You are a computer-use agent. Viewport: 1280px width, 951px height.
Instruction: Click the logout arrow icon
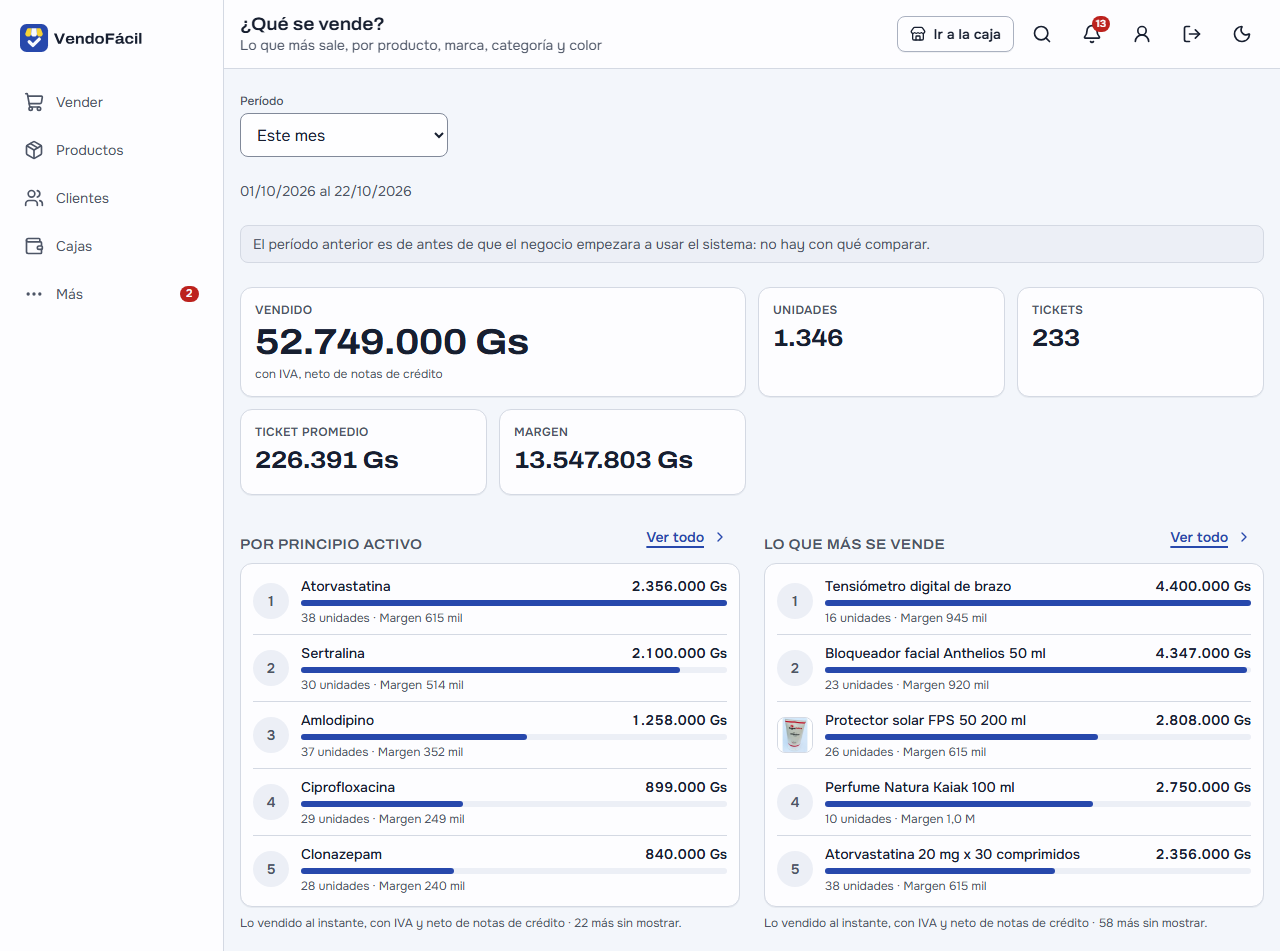click(x=1192, y=34)
